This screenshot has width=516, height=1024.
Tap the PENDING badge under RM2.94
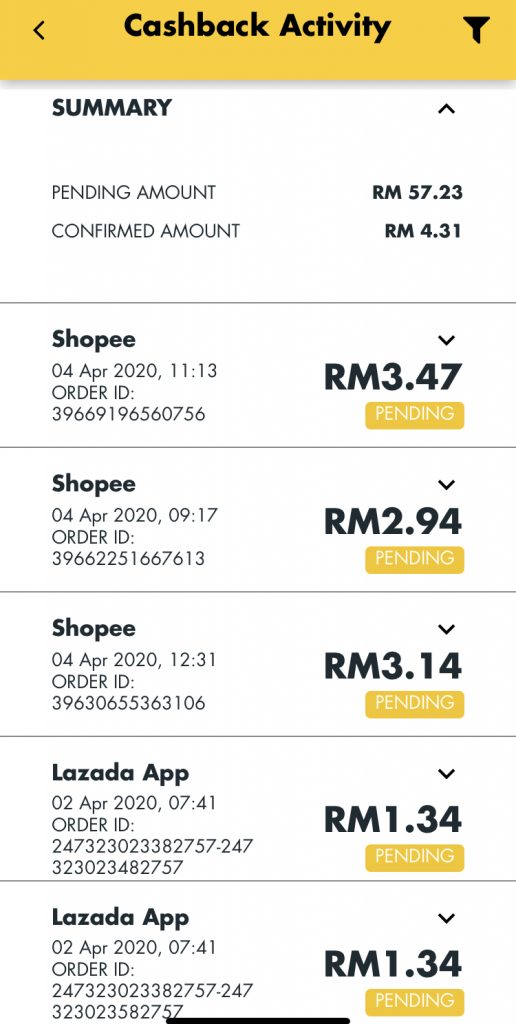[x=415, y=560]
